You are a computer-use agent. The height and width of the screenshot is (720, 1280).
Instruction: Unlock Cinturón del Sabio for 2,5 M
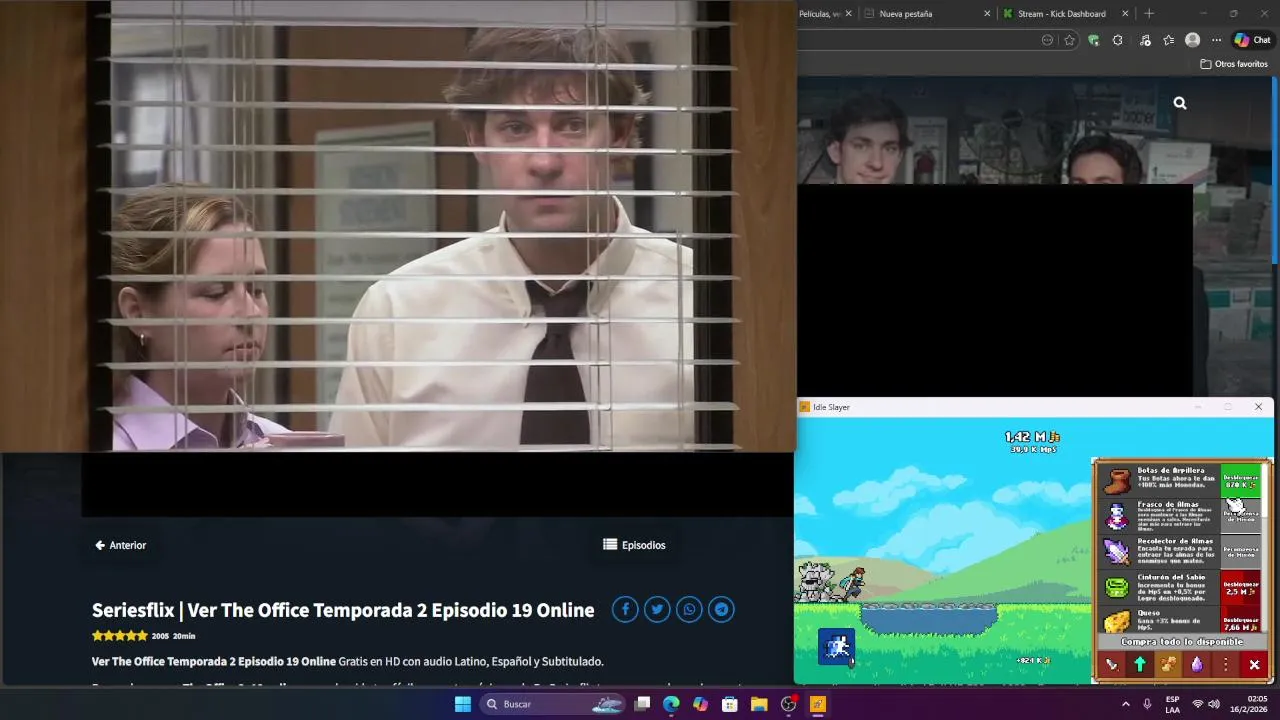[1241, 588]
